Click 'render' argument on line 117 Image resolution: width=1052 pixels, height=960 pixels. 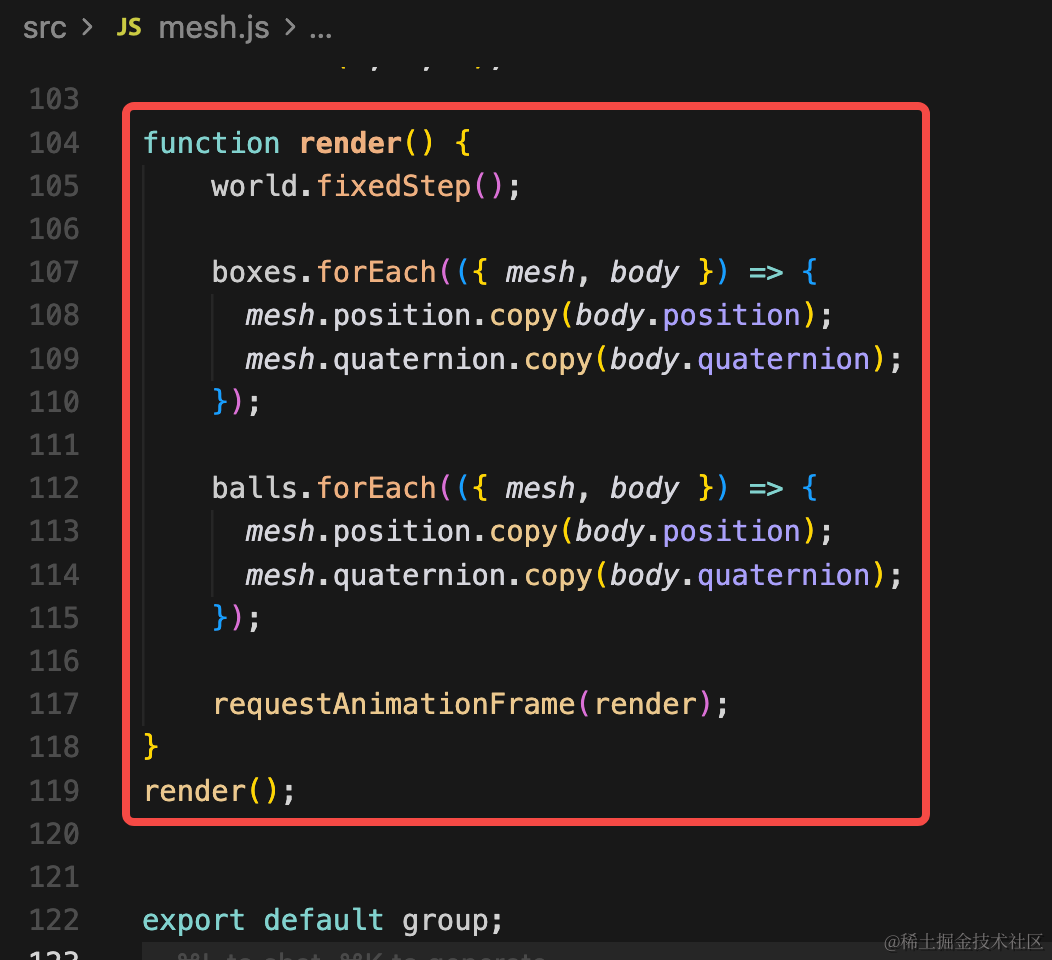[645, 704]
